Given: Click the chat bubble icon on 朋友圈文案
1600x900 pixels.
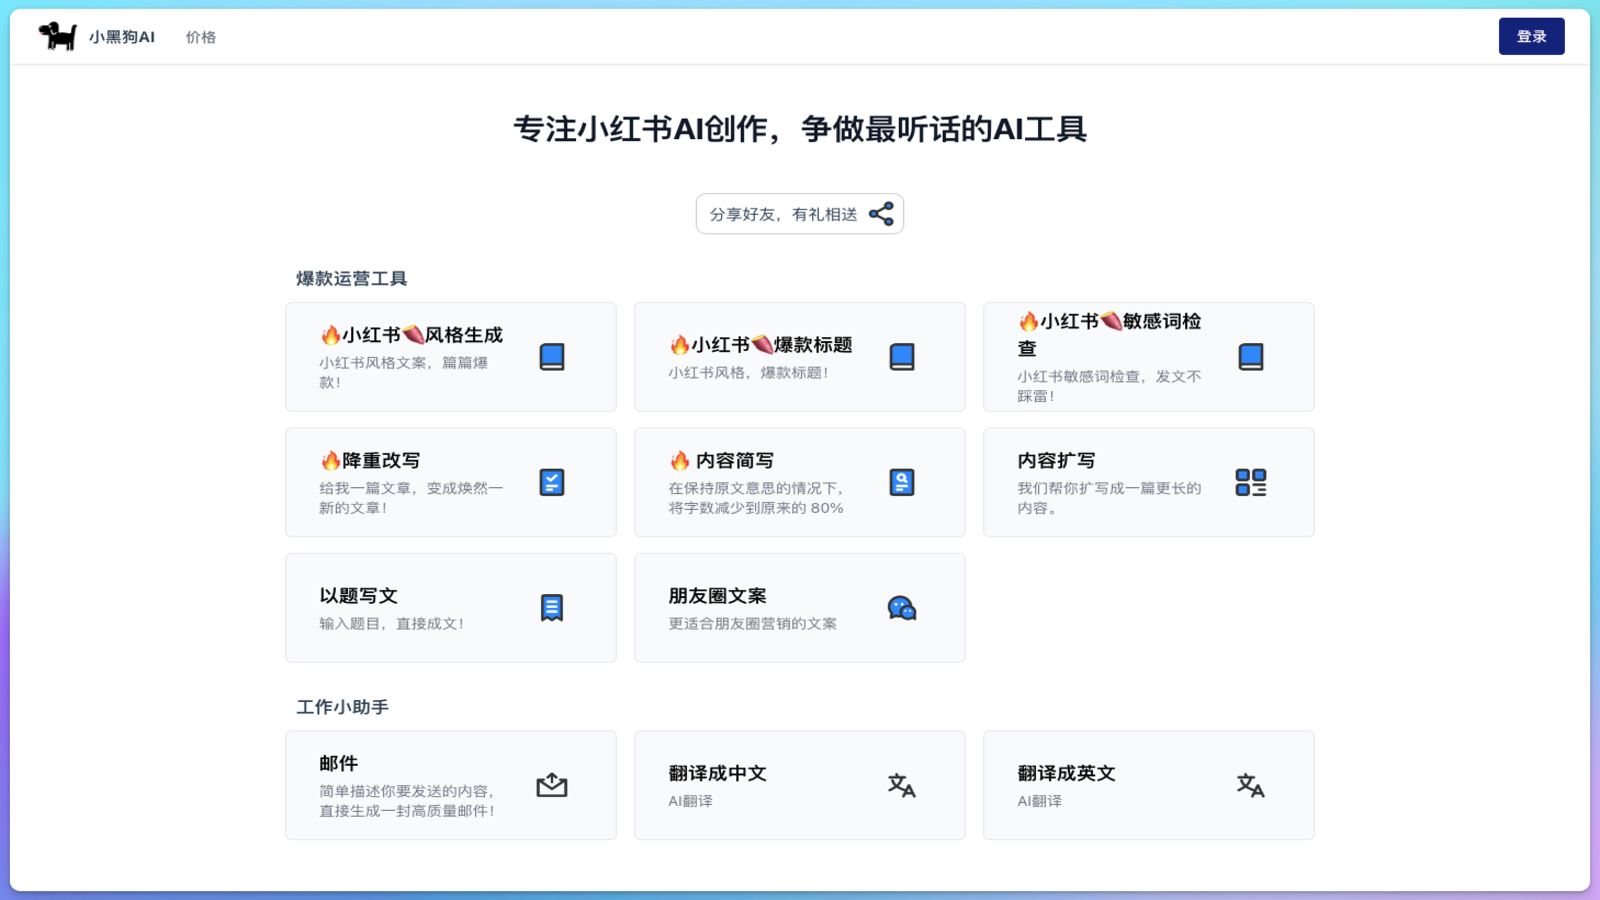Looking at the screenshot, I should click(x=902, y=608).
